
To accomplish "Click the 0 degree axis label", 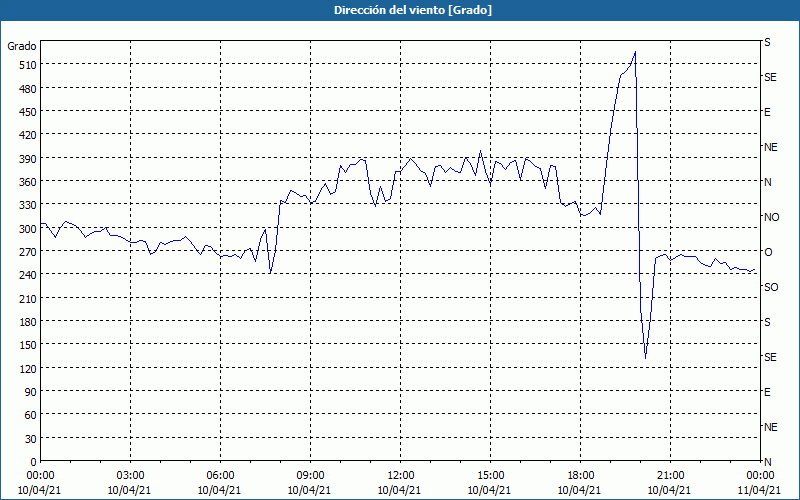I will 34,462.
